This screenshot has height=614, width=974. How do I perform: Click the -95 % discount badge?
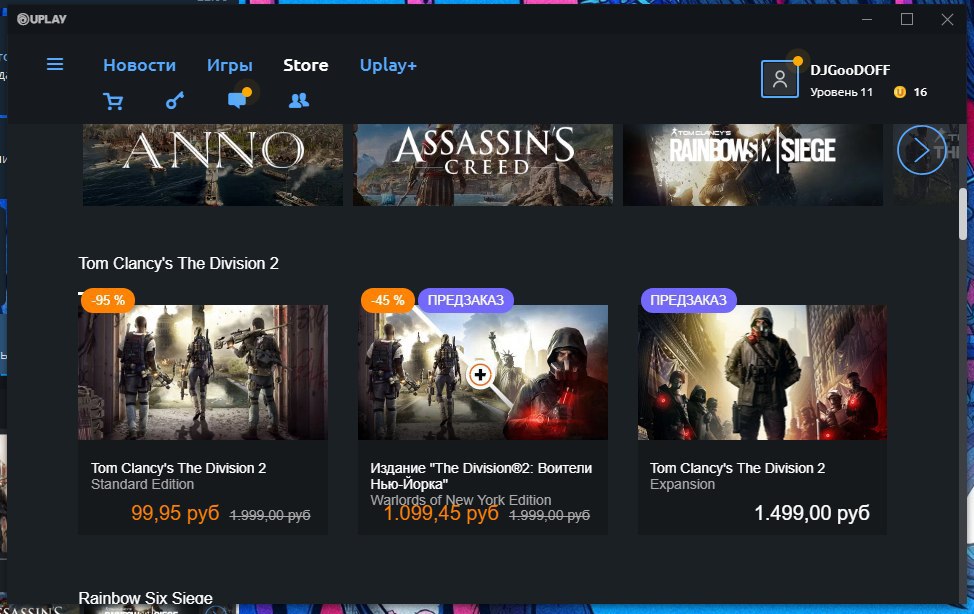click(108, 300)
